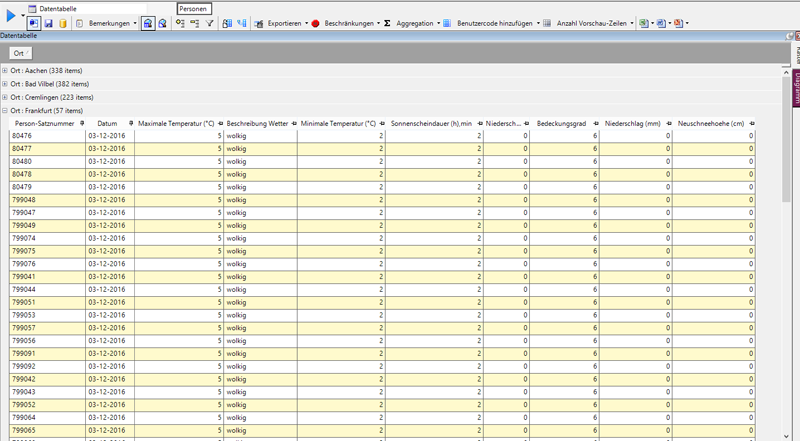Screen dimensions: 800x441
Task: Toggle pin on Datum column header
Action: coord(130,123)
